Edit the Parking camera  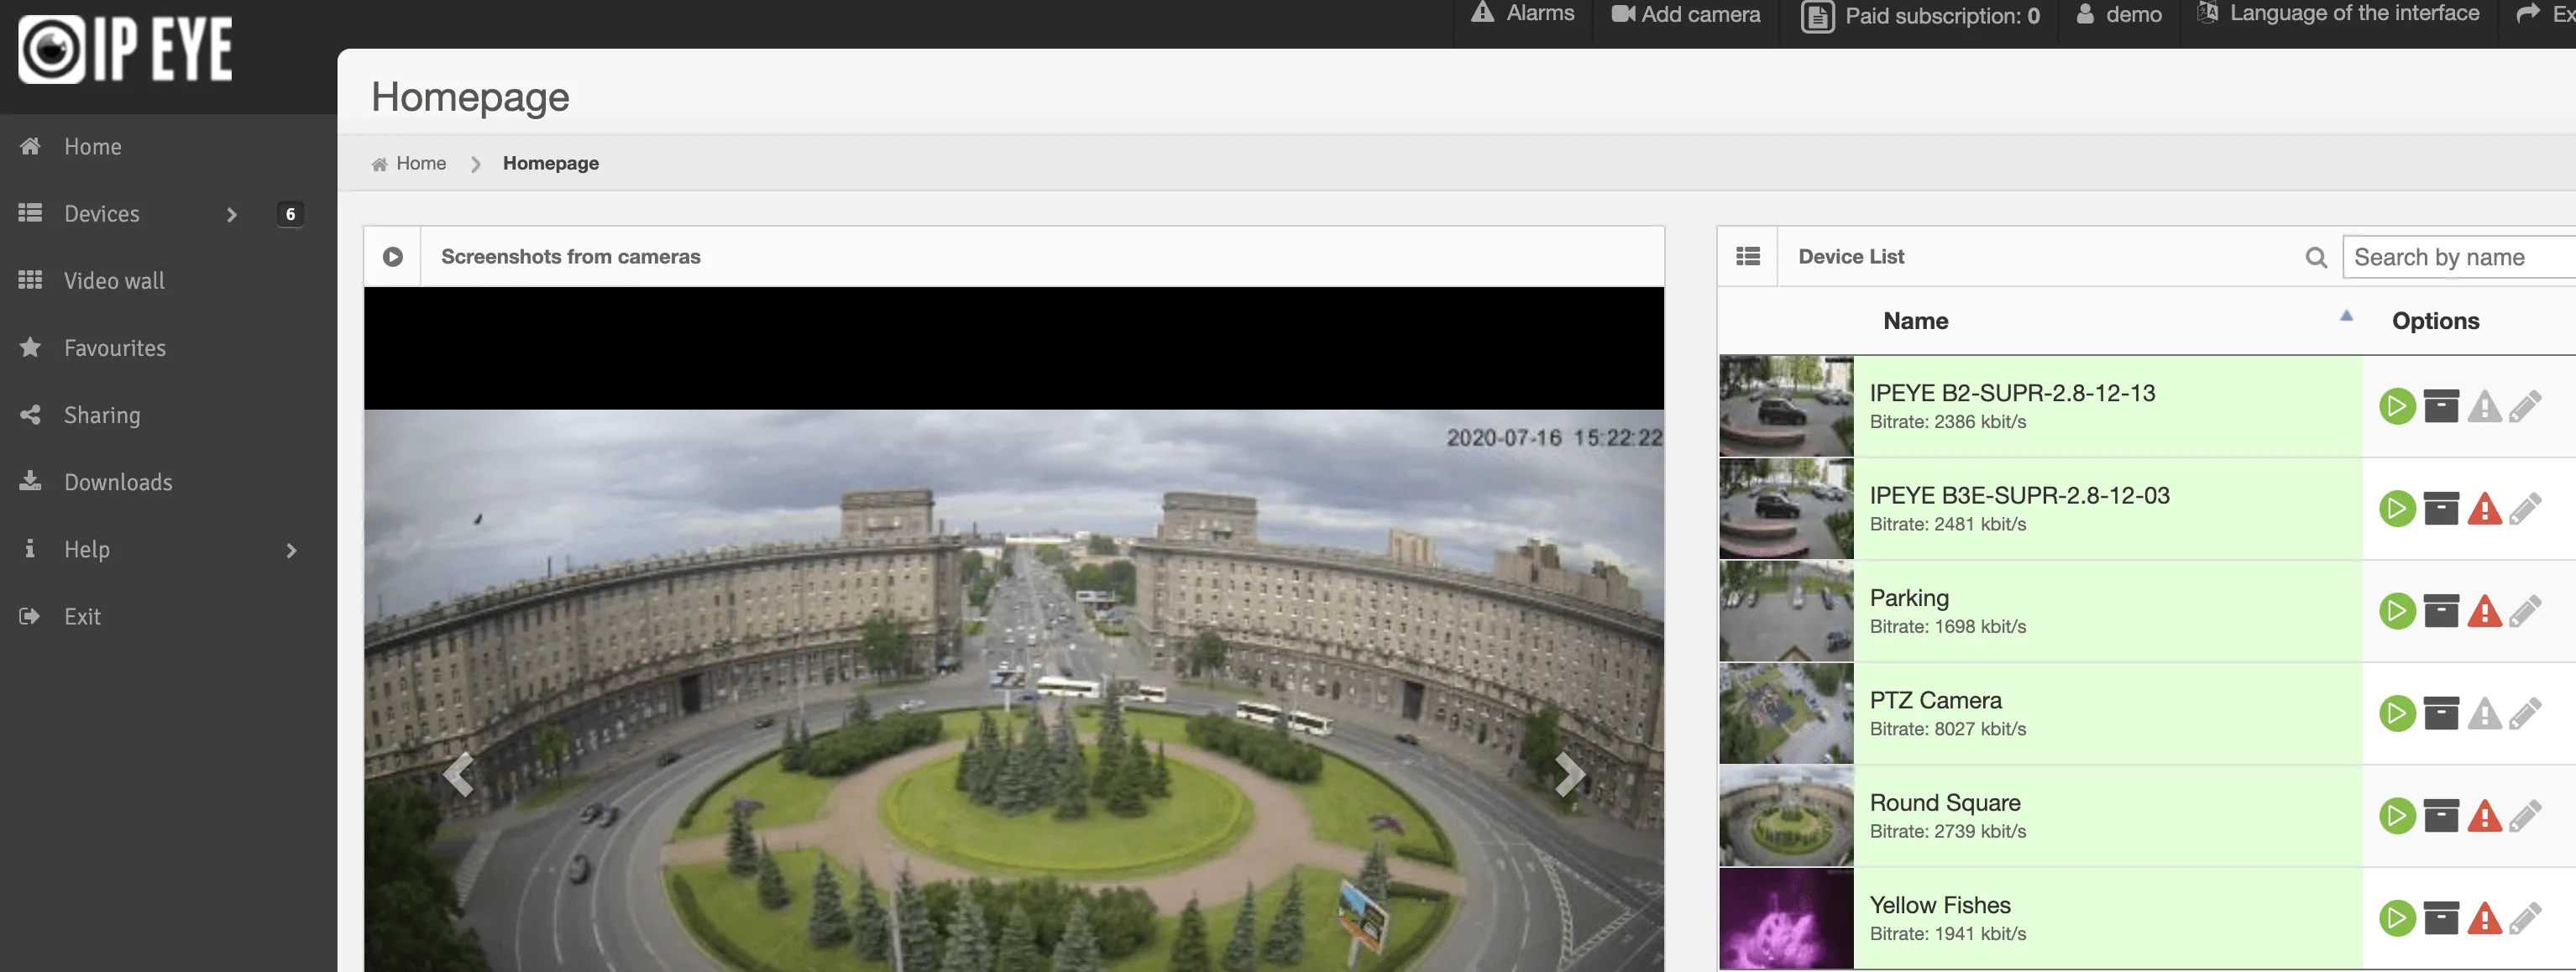pyautogui.click(x=2526, y=612)
